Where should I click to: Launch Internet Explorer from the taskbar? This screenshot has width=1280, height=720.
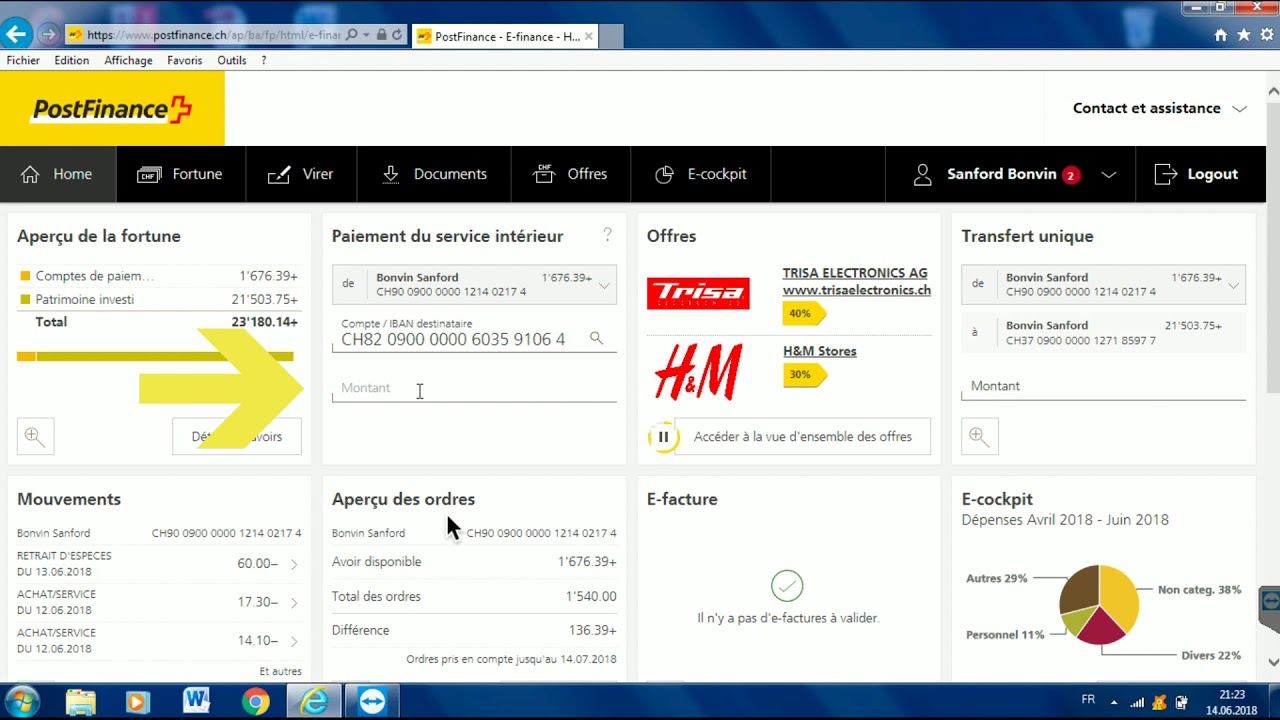(x=313, y=701)
